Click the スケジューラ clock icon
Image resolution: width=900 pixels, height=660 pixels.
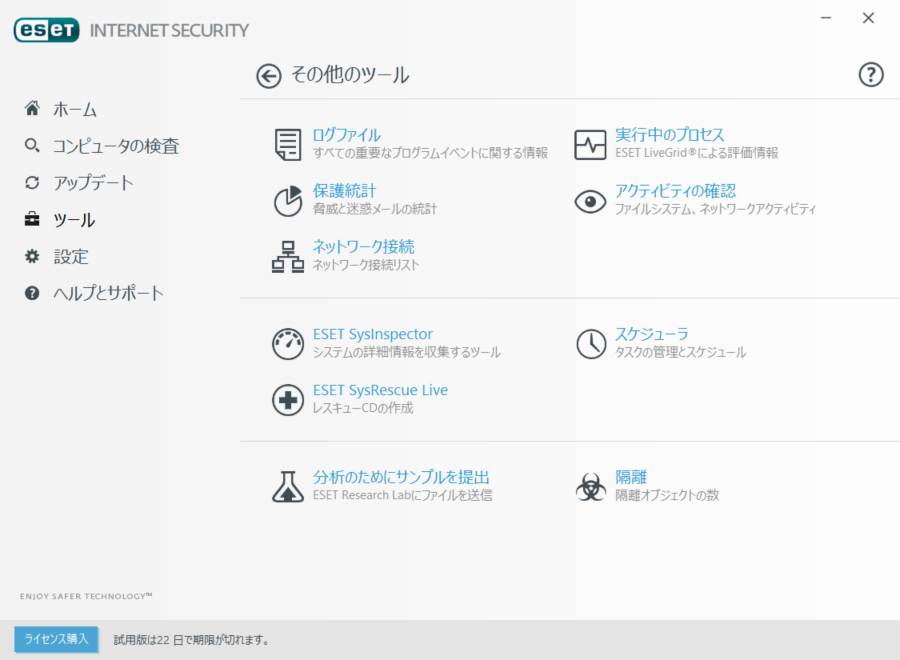(x=591, y=344)
